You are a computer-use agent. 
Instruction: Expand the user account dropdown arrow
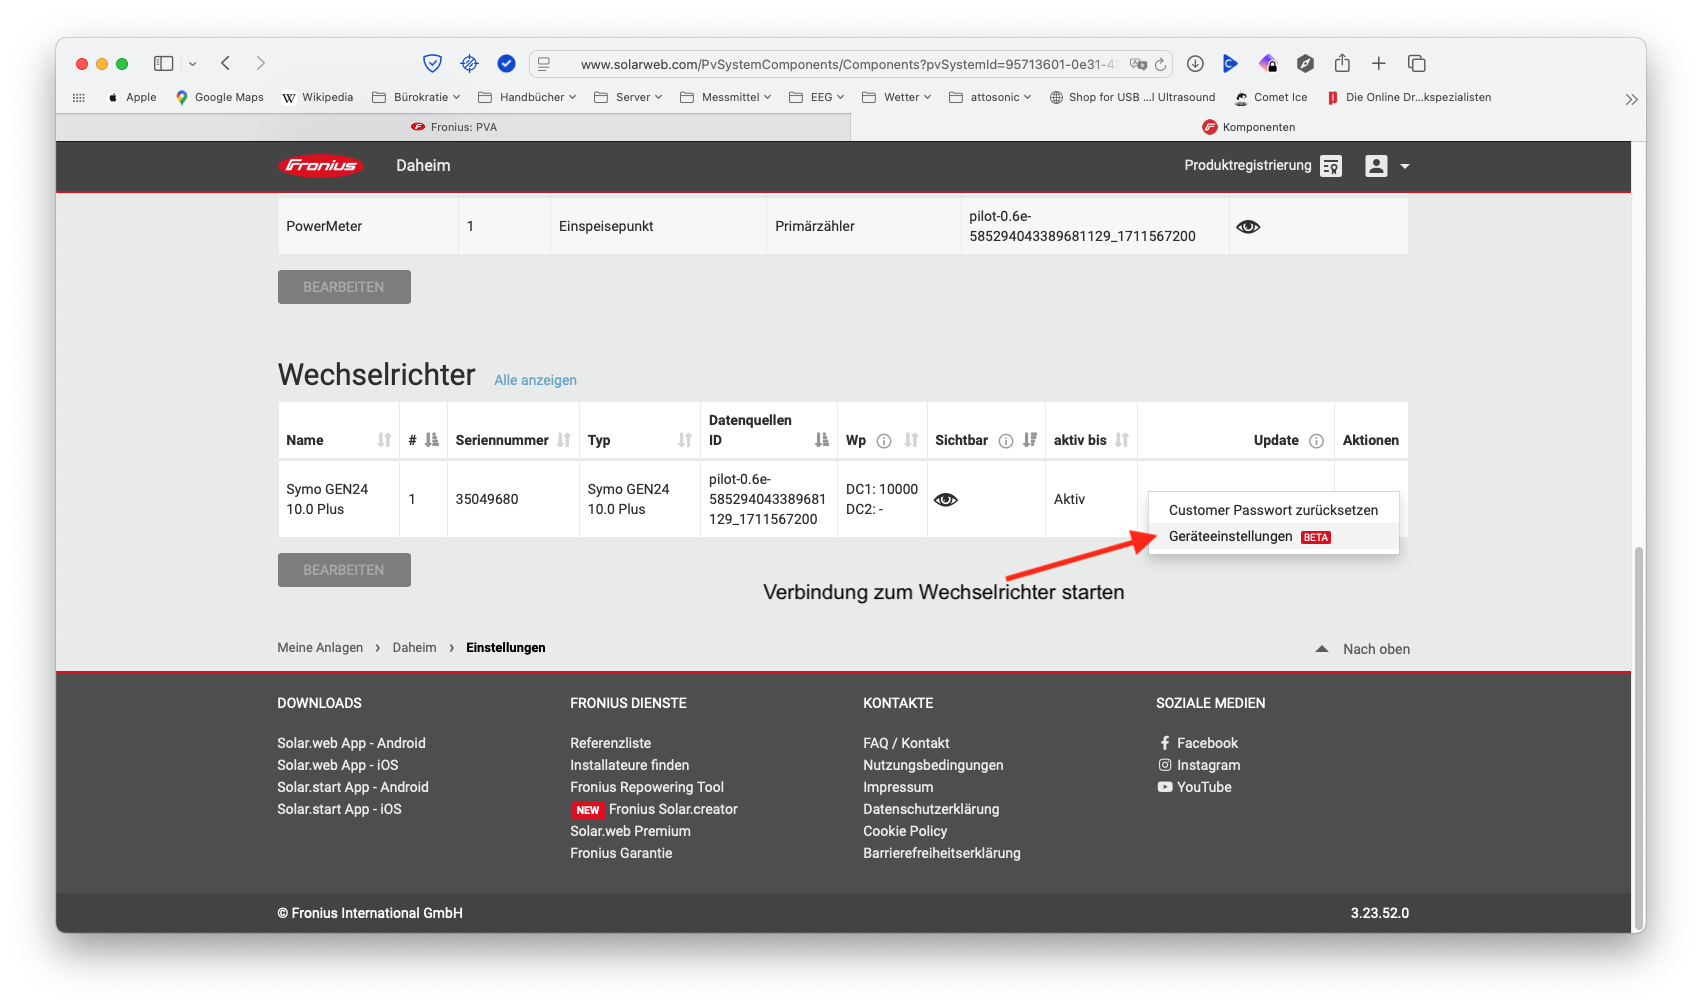[1405, 167]
